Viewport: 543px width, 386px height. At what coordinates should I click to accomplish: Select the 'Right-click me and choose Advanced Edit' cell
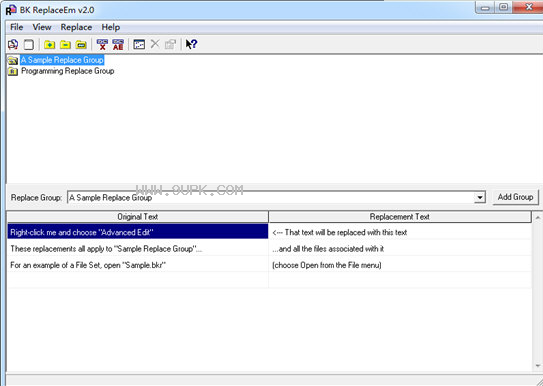pos(138,232)
